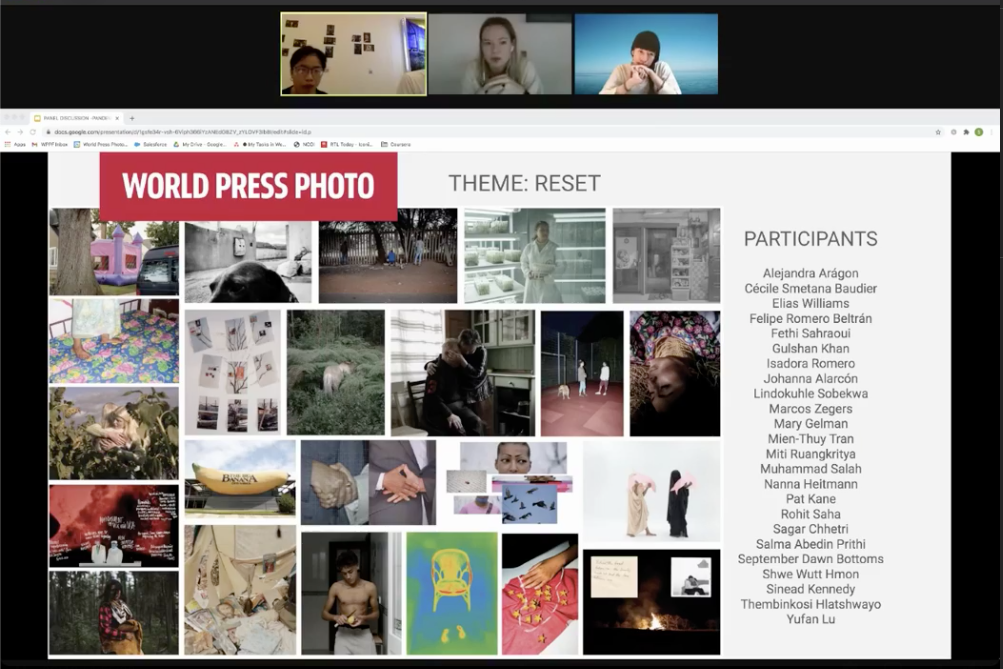
Task: Click the red image with white handwriting
Action: [x=114, y=526]
